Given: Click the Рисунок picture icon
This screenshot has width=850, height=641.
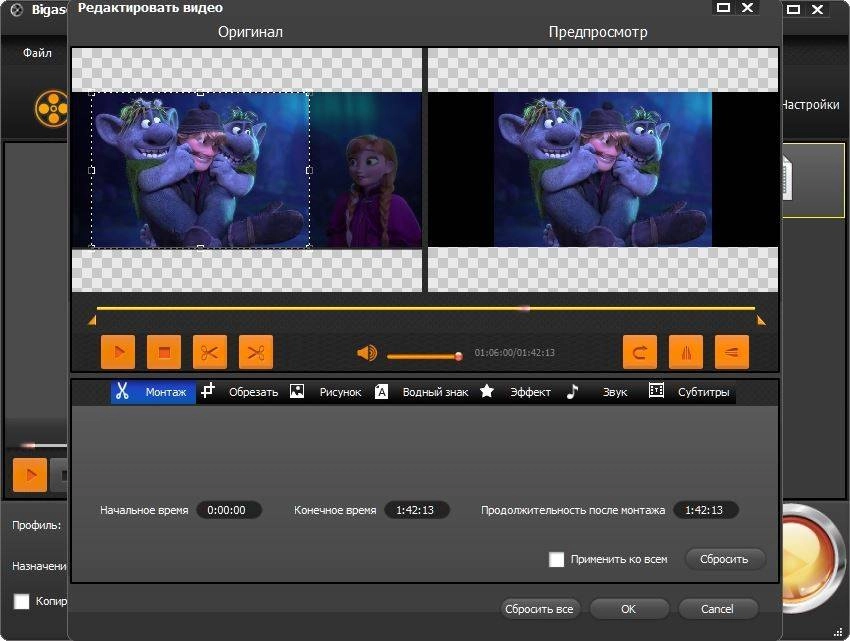Looking at the screenshot, I should point(297,391).
